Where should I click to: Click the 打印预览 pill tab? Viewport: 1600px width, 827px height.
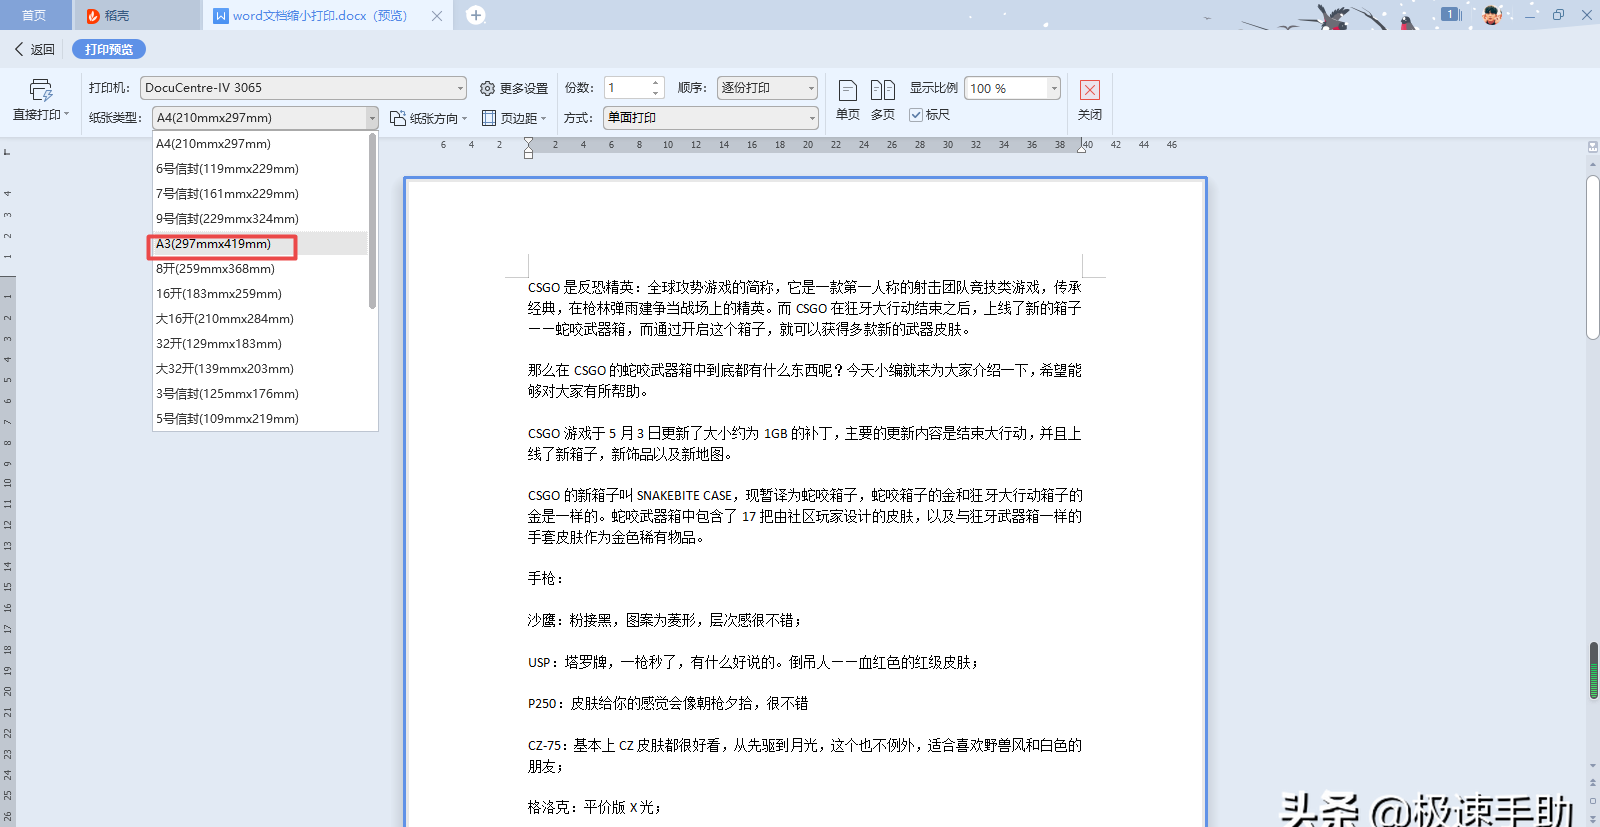109,49
